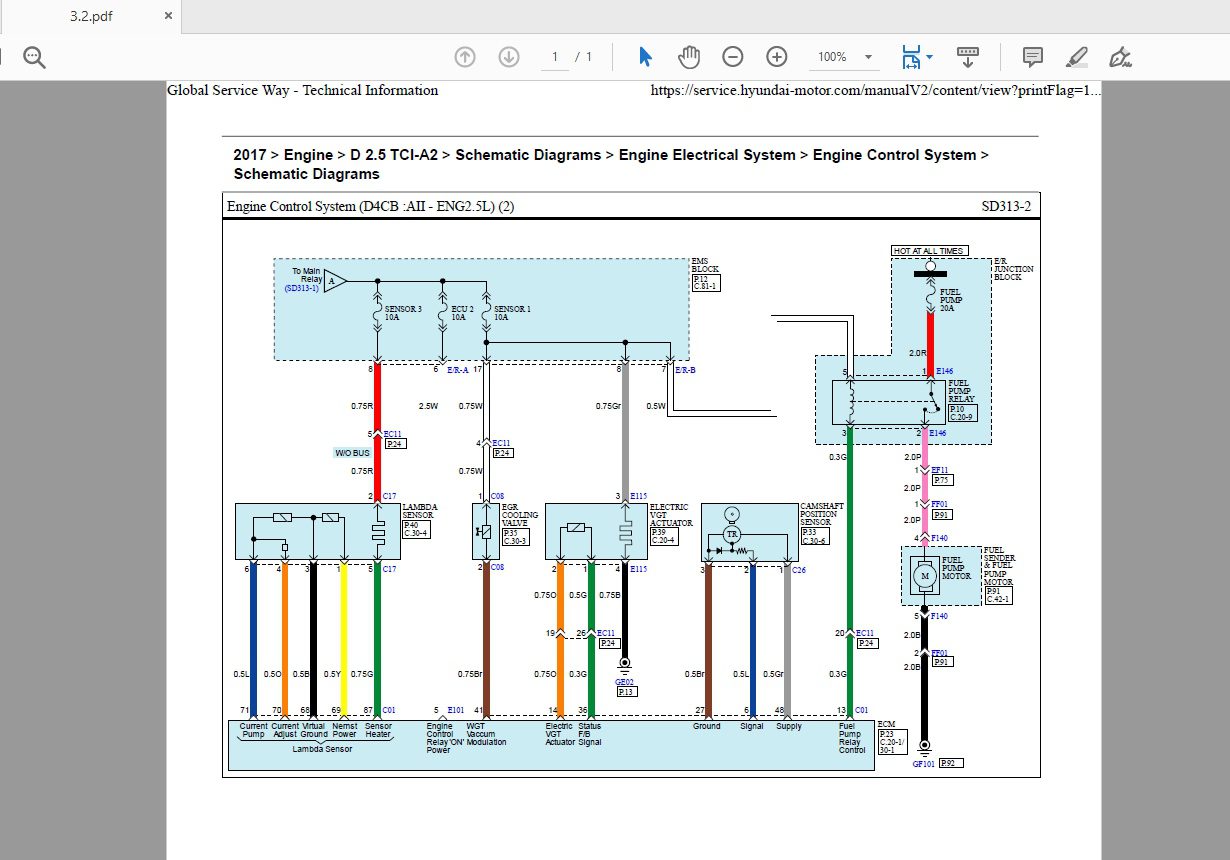Zoom out with the minus icon
Viewport: 1230px width, 860px height.
click(x=733, y=57)
